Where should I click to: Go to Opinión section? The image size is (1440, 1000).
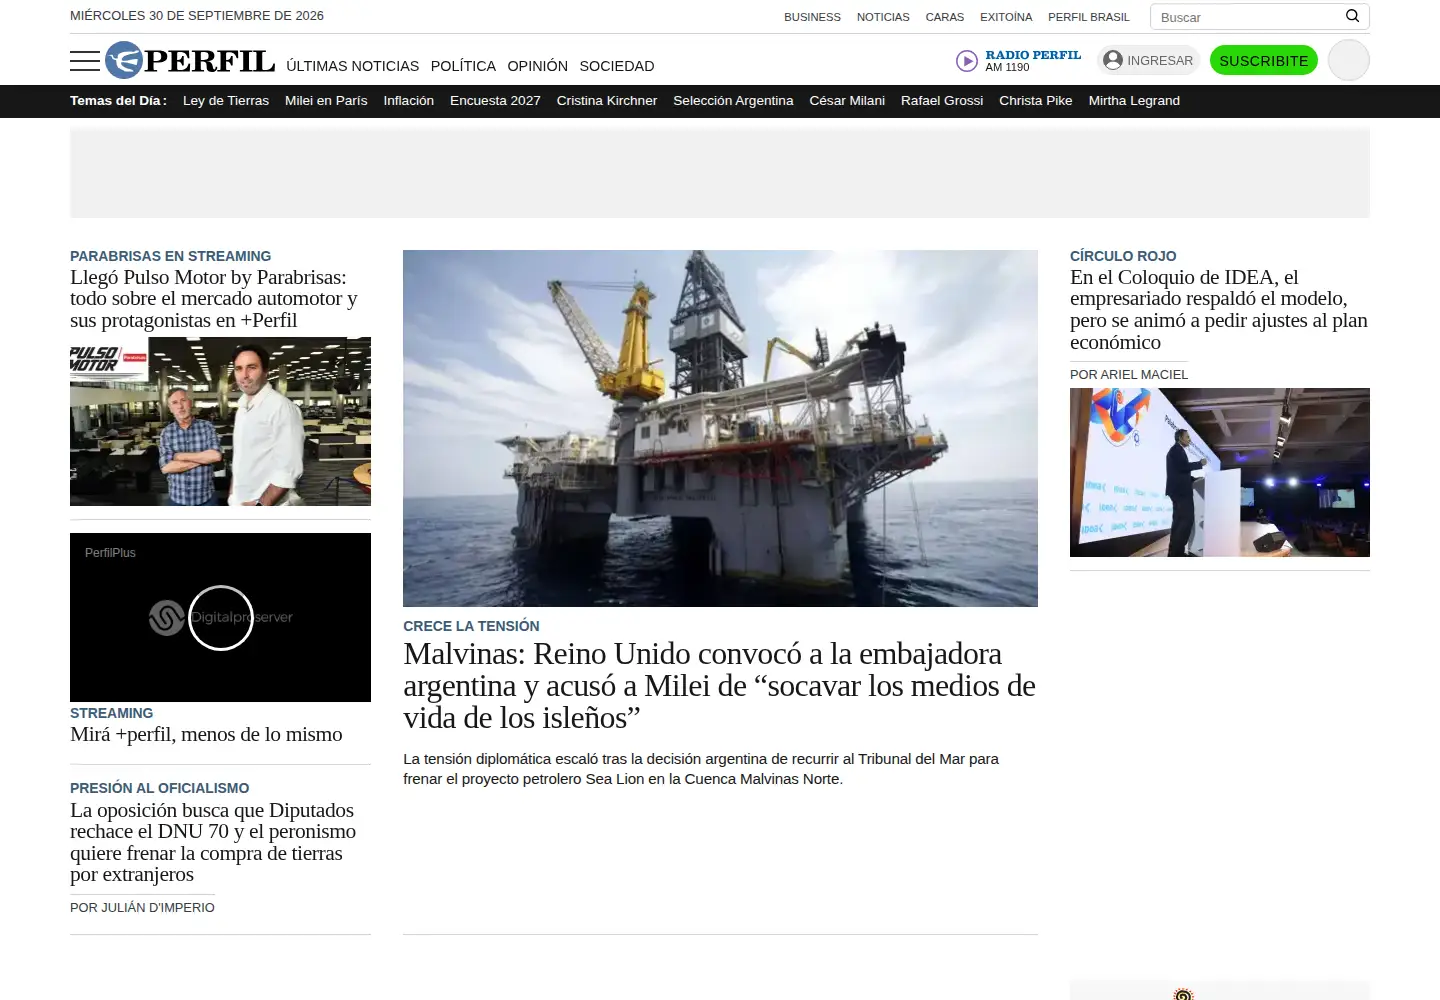(537, 66)
